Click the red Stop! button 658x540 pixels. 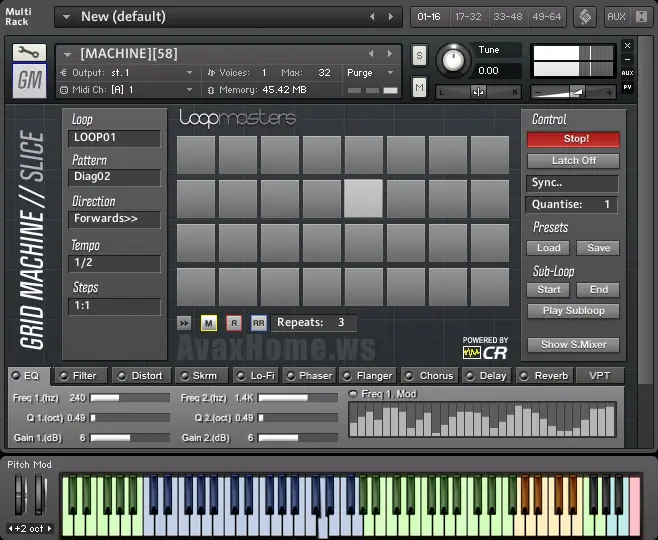coord(573,139)
